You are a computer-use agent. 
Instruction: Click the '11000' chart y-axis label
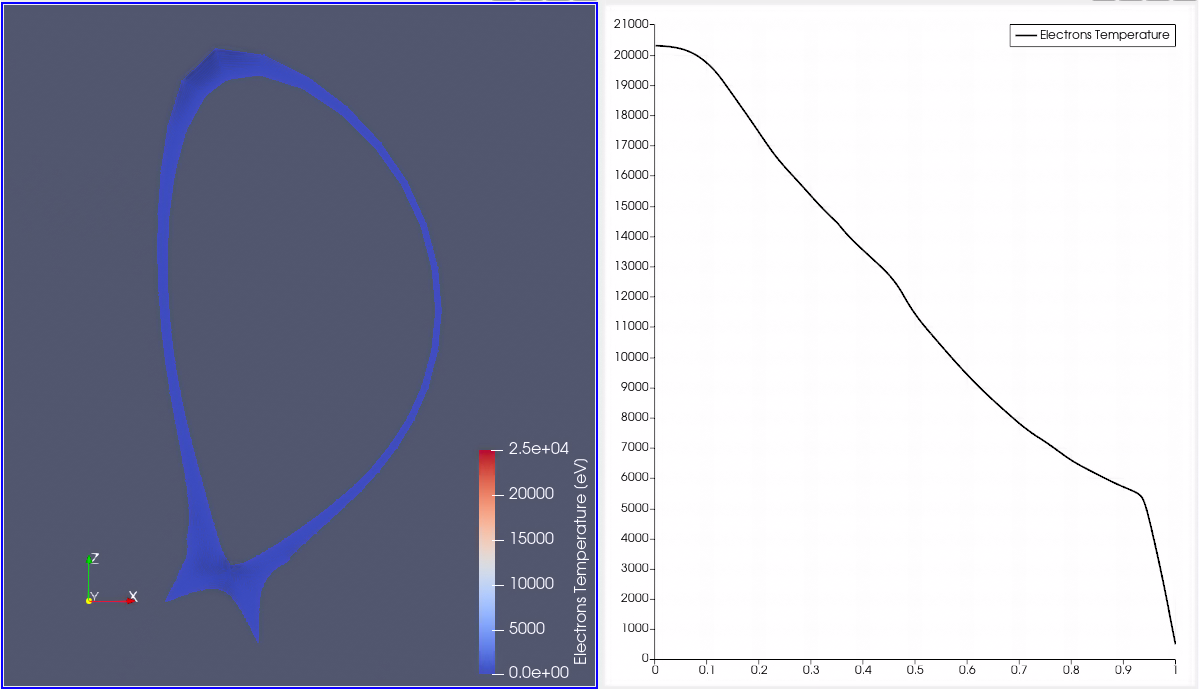point(631,327)
